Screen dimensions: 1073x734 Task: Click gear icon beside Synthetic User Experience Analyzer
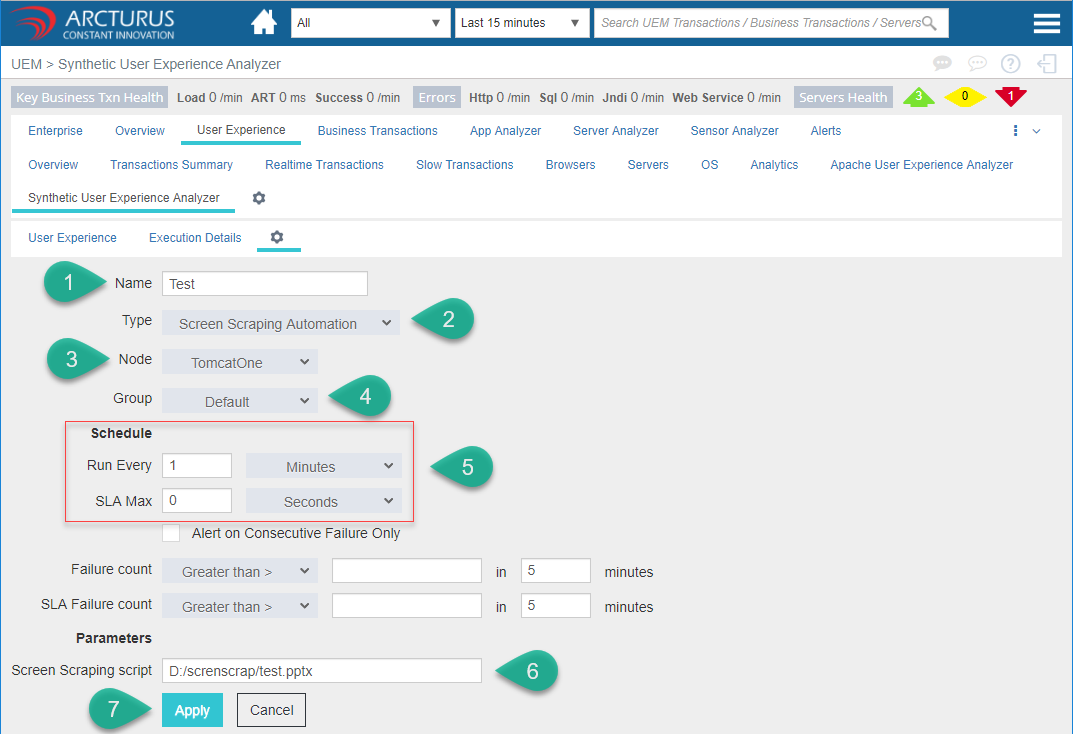[259, 198]
